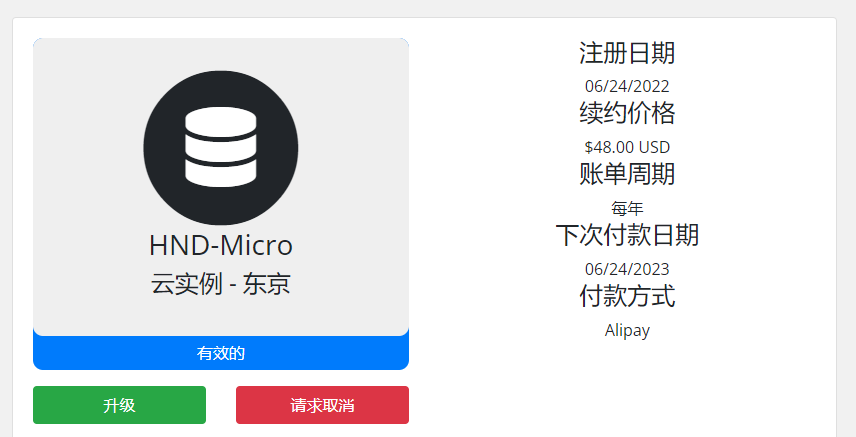Click the HND-Micro product name
The height and width of the screenshot is (437, 856).
220,245
